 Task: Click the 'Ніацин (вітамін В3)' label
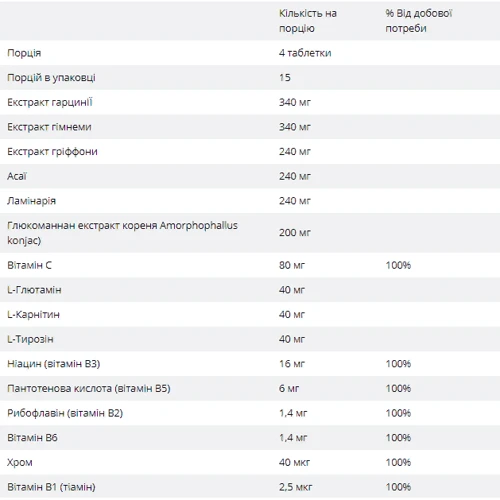tap(54, 364)
